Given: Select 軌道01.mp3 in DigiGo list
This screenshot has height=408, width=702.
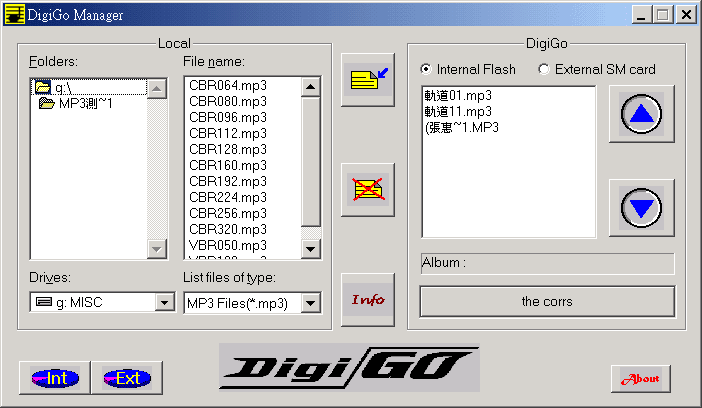Looking at the screenshot, I should point(458,95).
